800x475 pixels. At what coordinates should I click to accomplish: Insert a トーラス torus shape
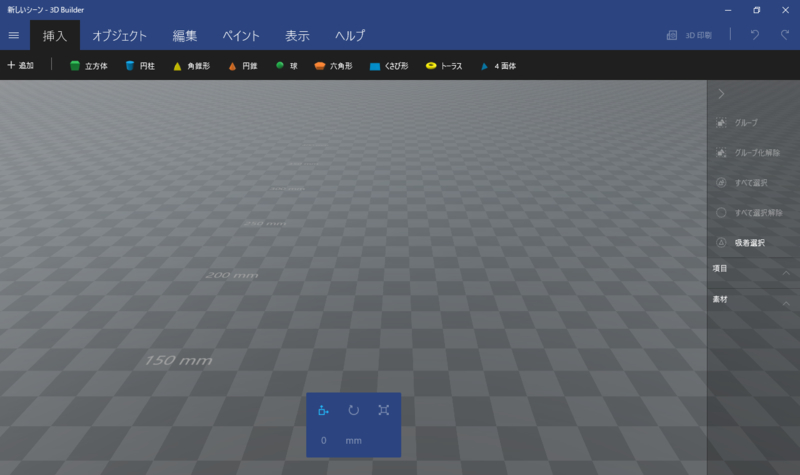click(x=444, y=66)
